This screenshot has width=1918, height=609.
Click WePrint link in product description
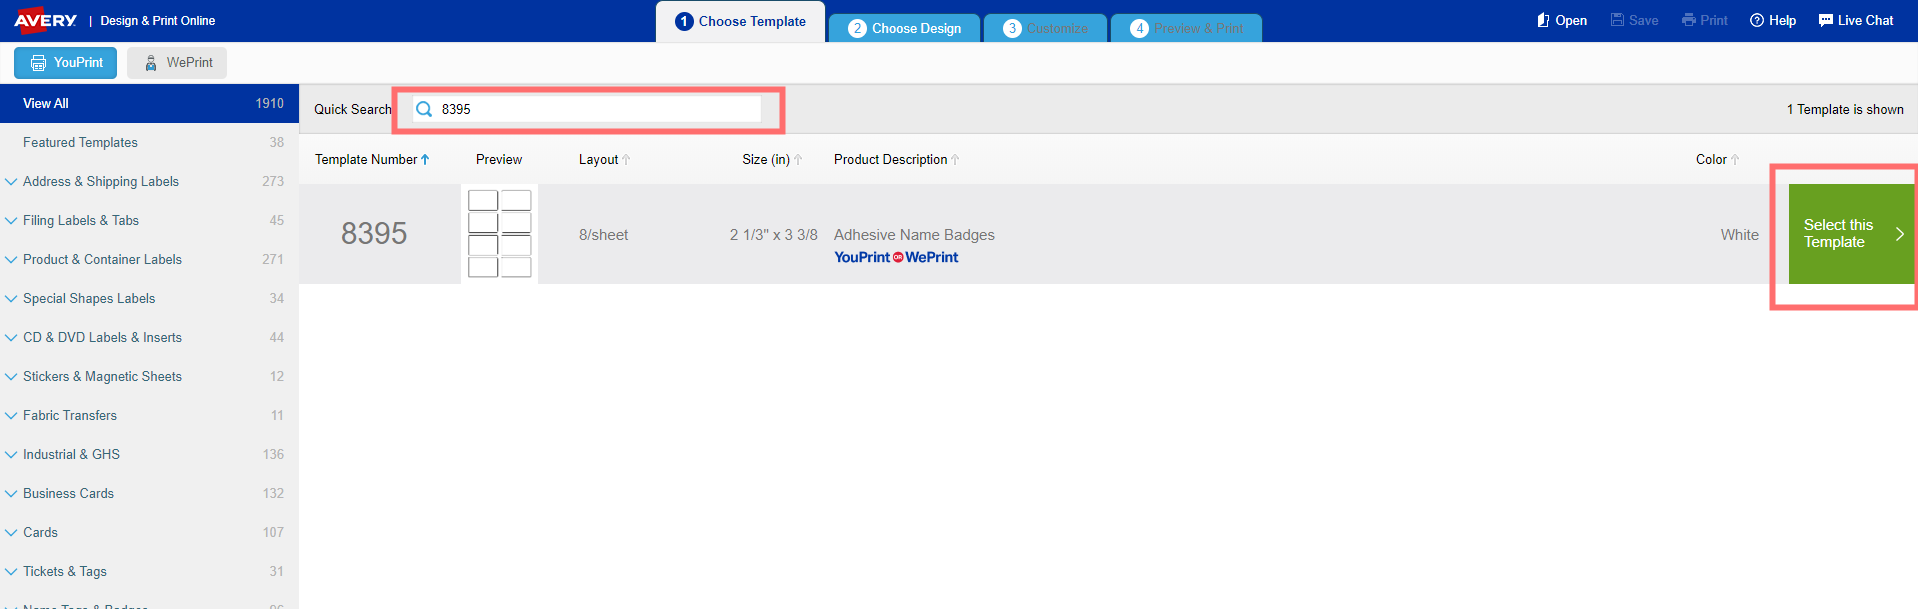click(932, 257)
